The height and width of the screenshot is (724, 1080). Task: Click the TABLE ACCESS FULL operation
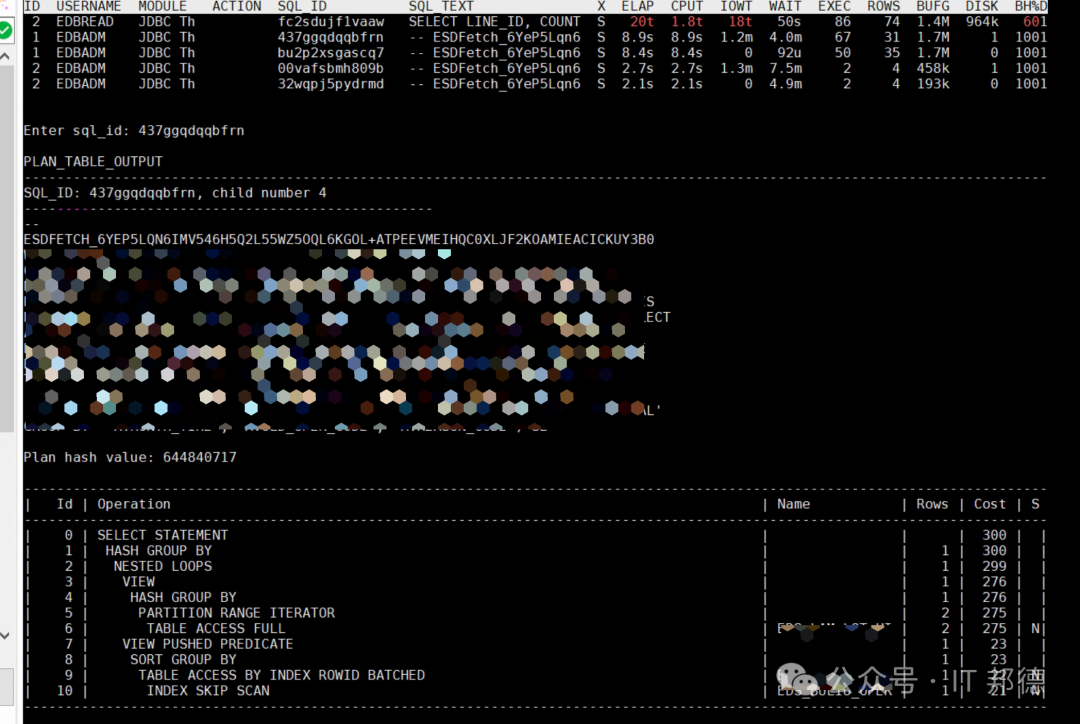(x=216, y=628)
